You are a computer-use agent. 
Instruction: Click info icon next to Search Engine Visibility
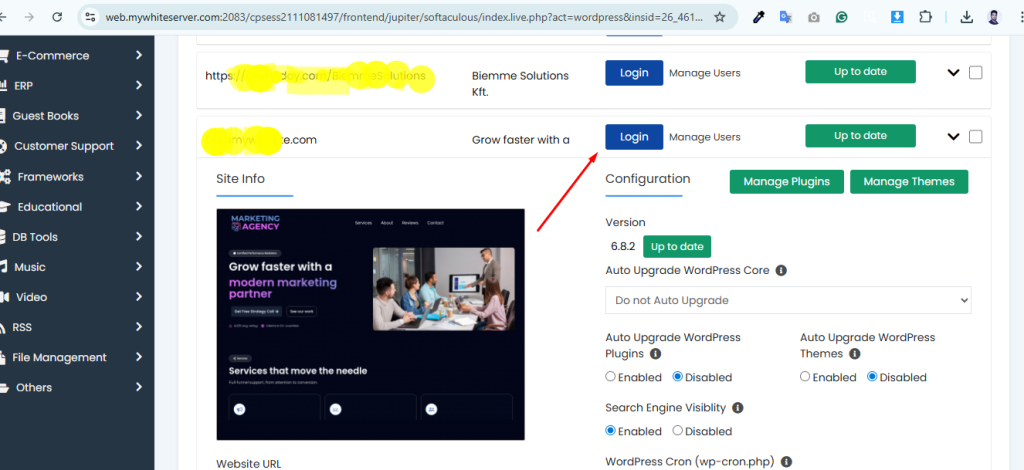click(x=737, y=408)
